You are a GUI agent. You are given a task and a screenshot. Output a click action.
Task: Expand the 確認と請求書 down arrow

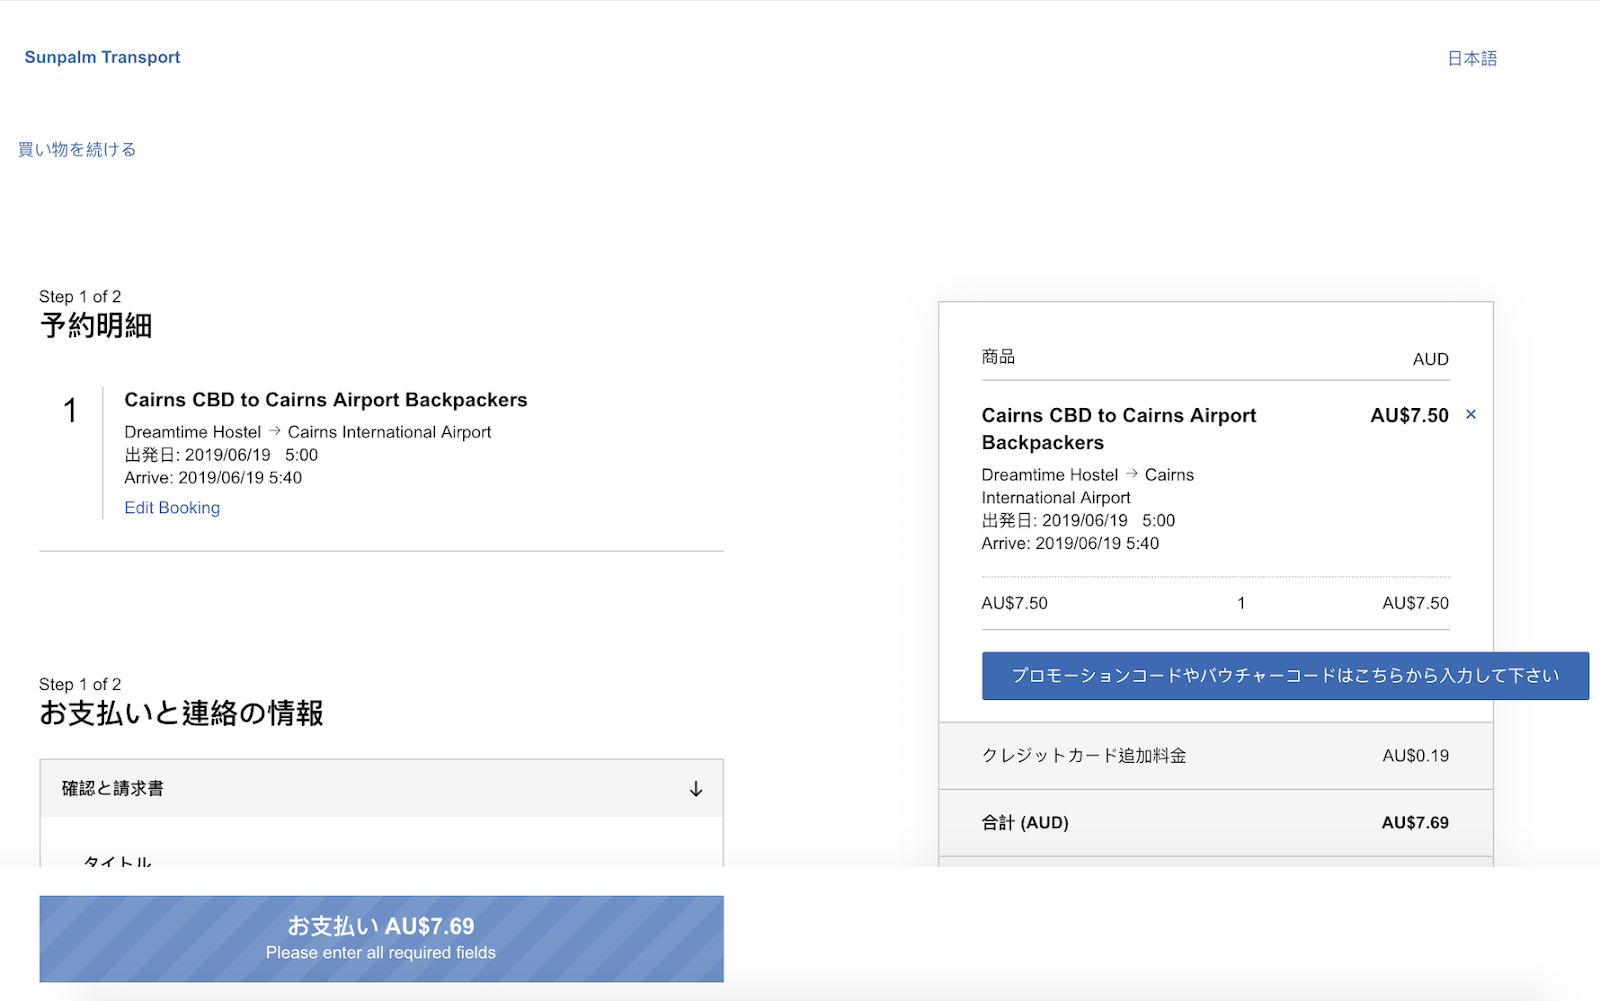point(696,789)
